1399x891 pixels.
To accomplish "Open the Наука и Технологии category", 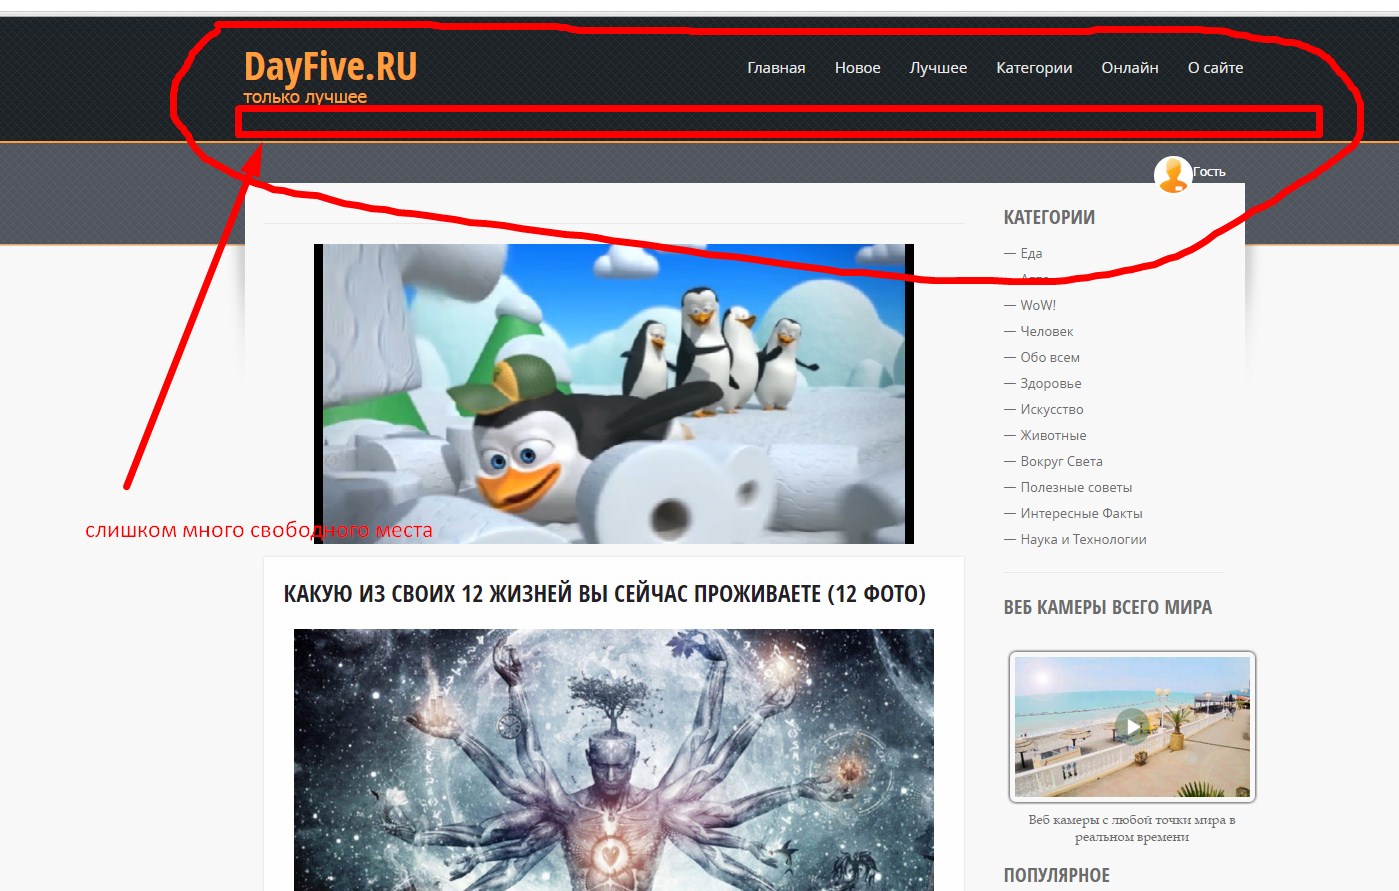I will click(1083, 539).
